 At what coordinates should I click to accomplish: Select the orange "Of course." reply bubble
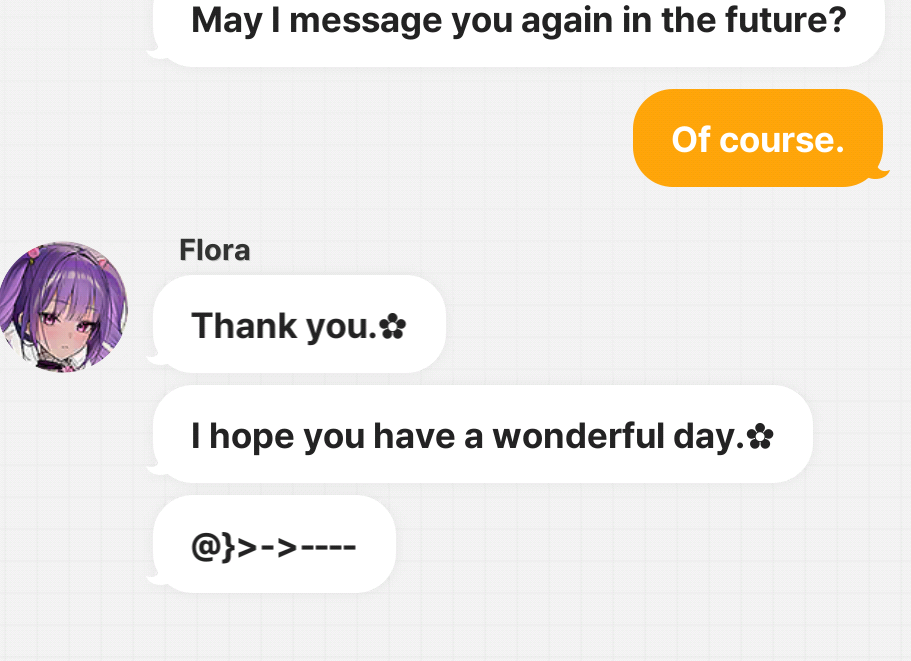point(757,139)
